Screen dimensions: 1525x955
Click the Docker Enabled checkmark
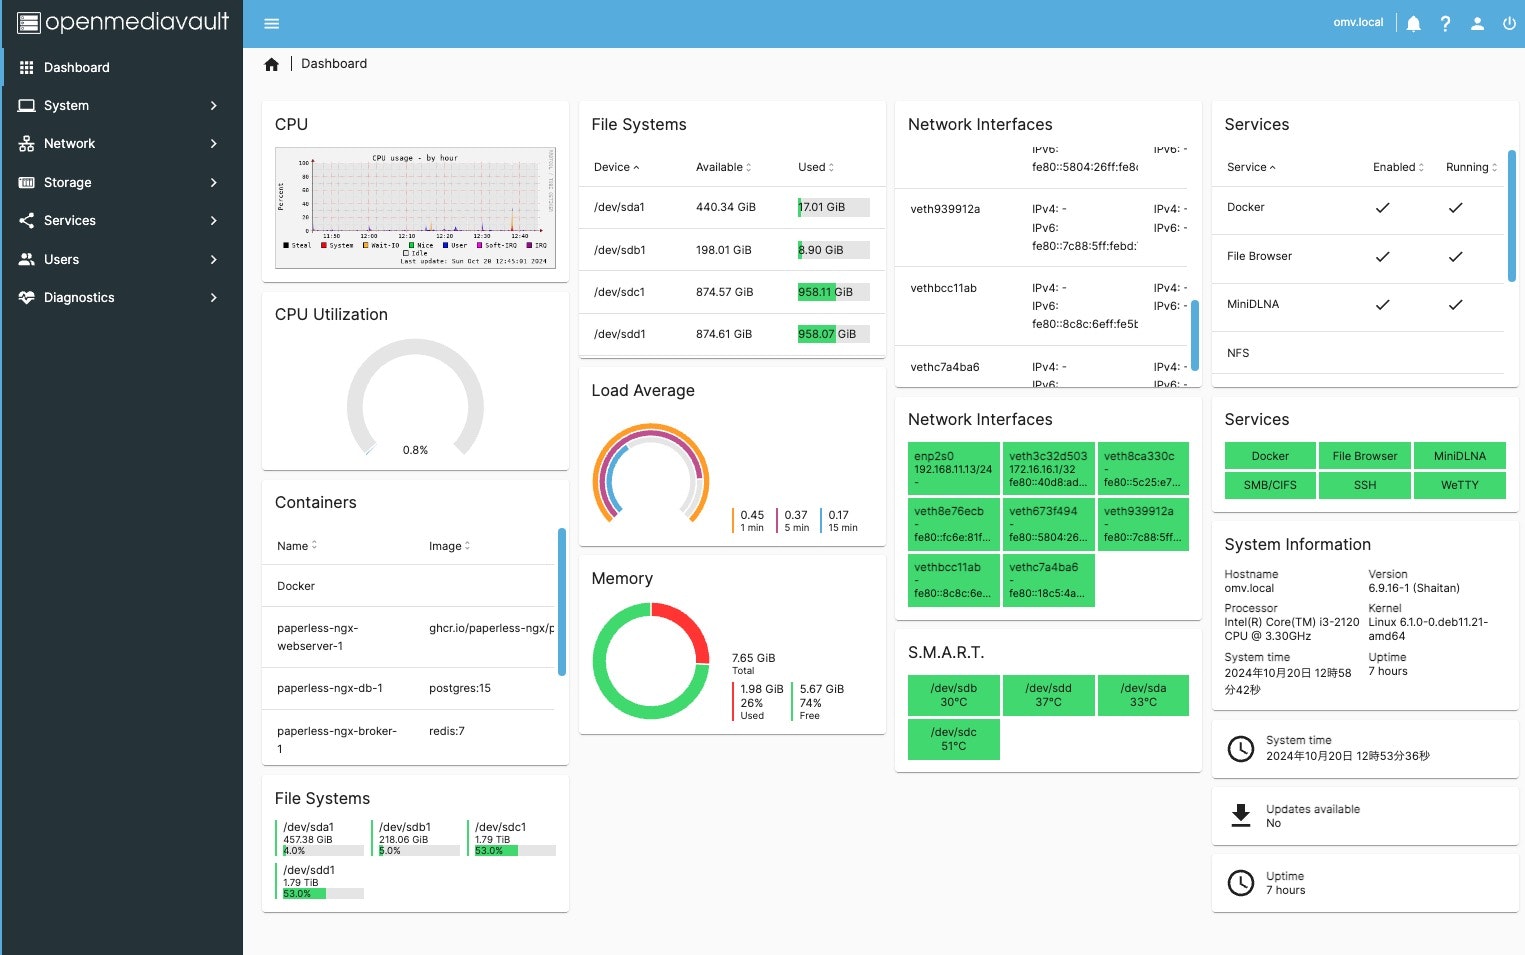1382,208
